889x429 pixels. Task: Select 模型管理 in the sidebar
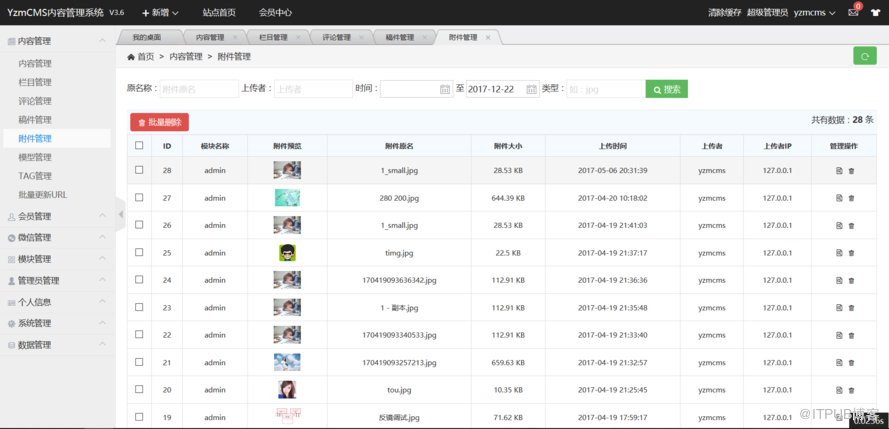[35, 157]
